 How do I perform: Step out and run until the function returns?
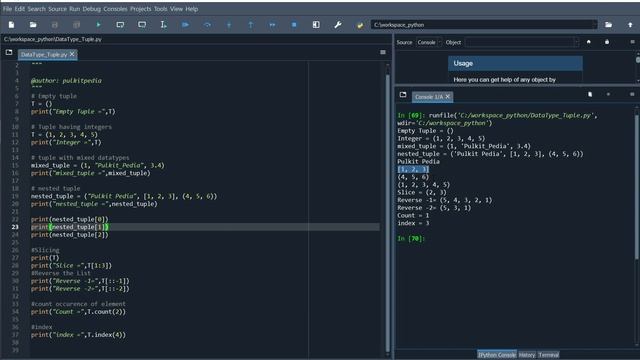251,25
